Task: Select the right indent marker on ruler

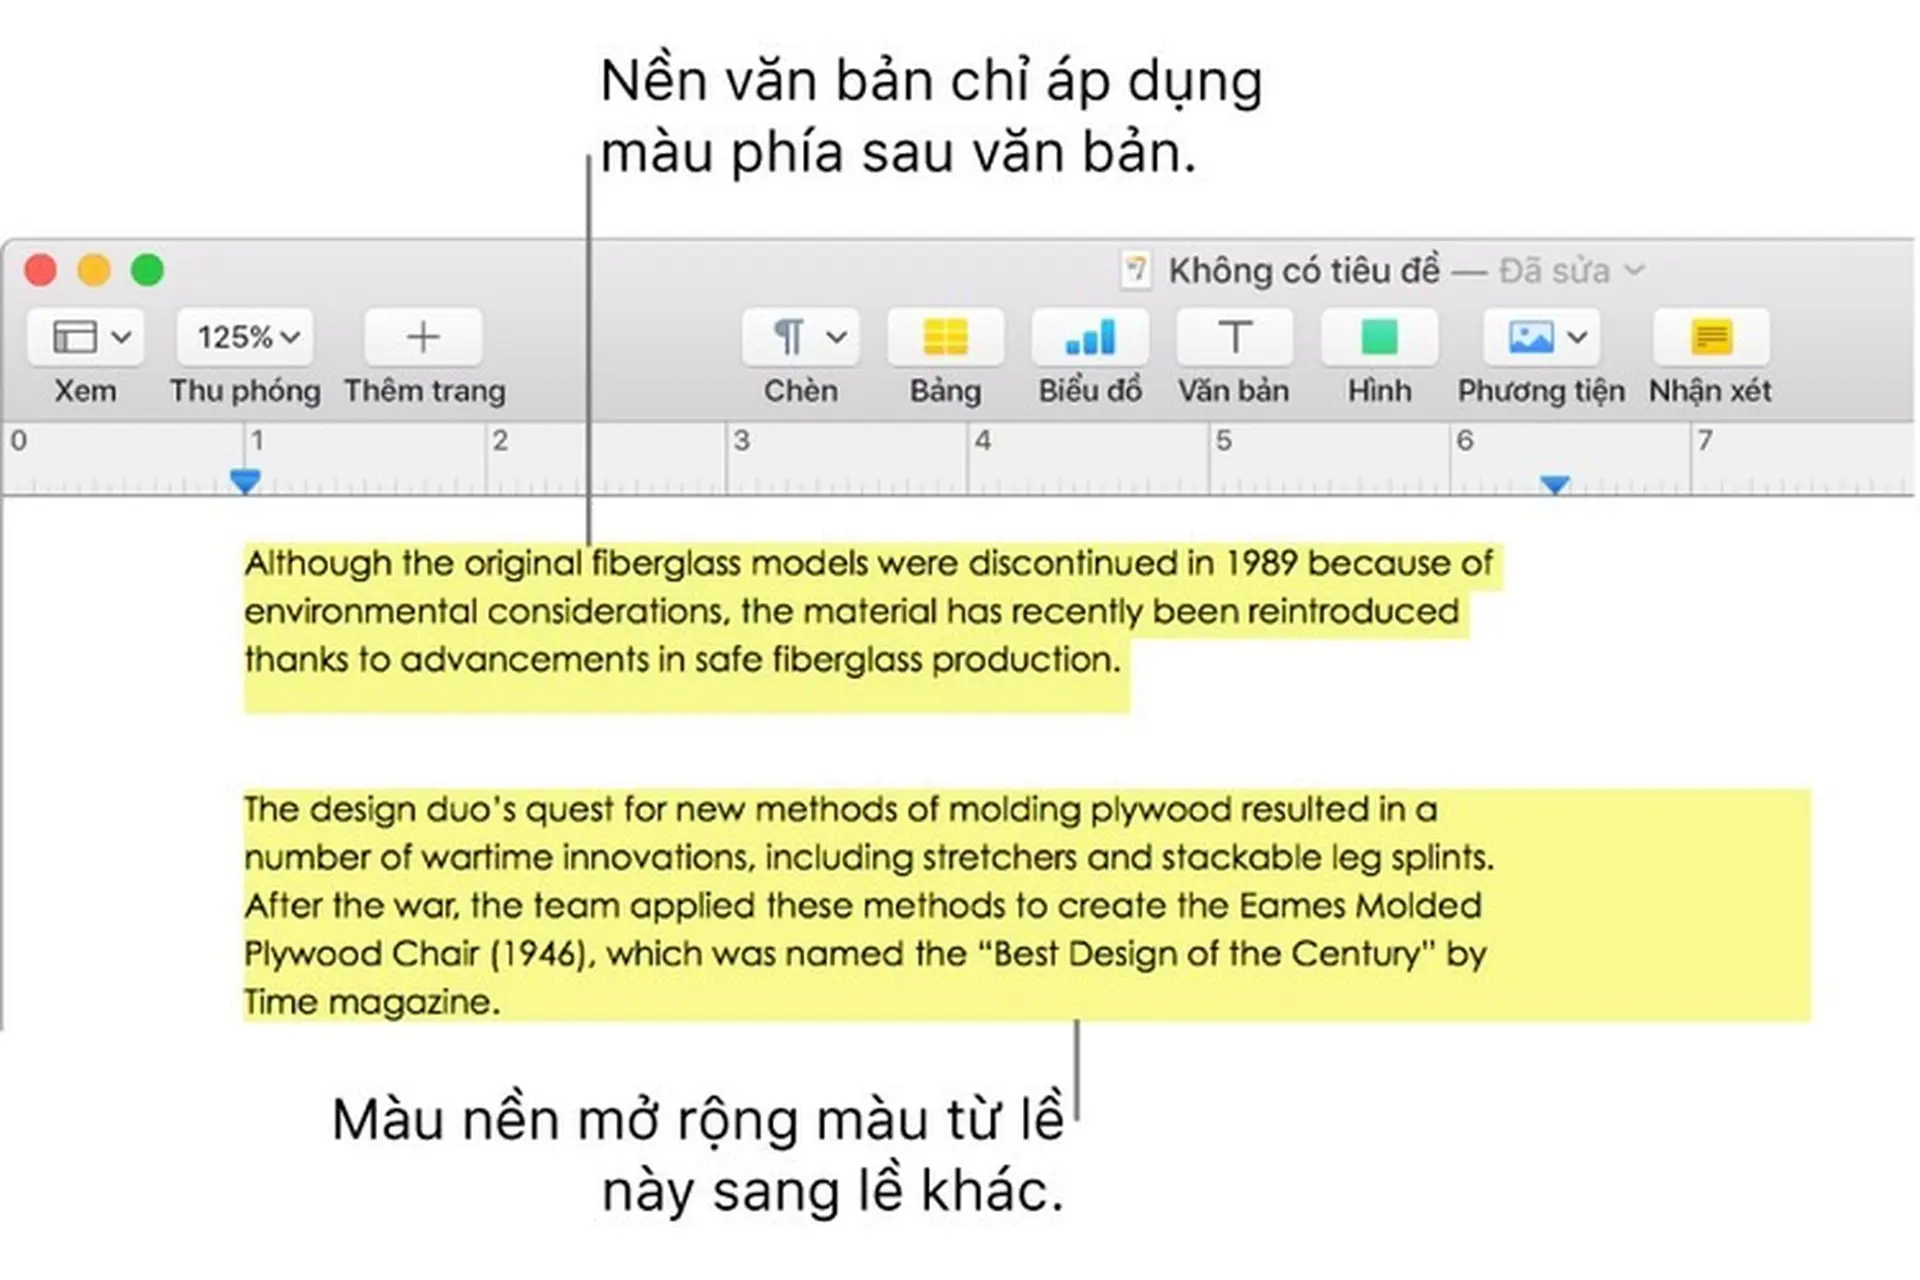Action: click(x=1553, y=484)
